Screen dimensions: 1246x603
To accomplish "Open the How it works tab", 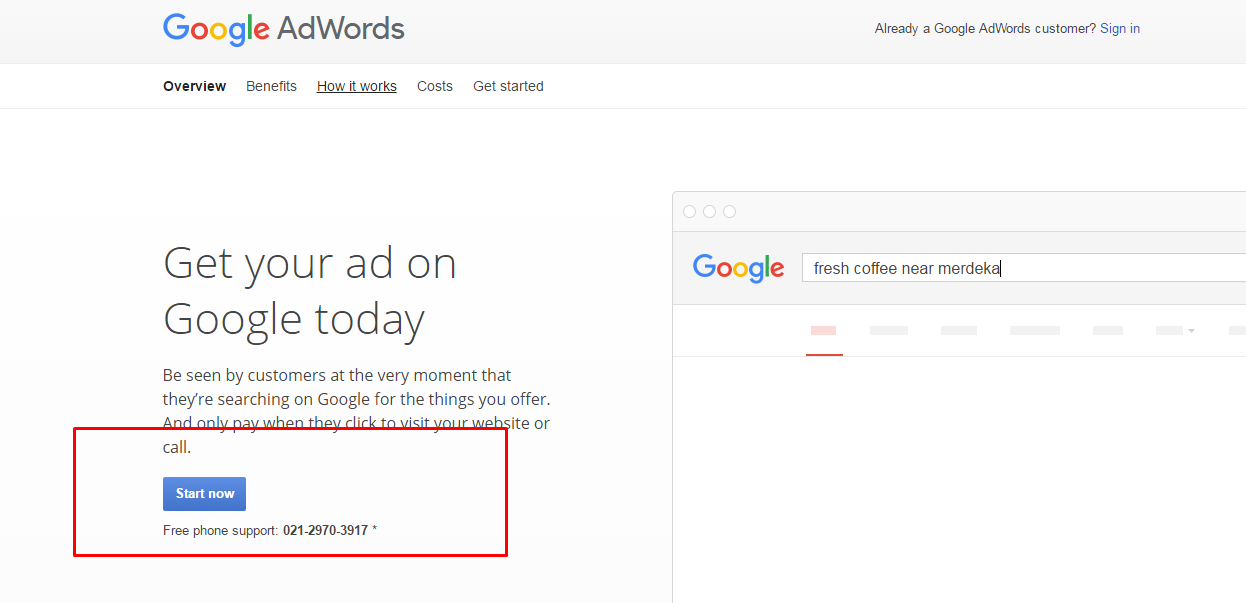I will (357, 86).
